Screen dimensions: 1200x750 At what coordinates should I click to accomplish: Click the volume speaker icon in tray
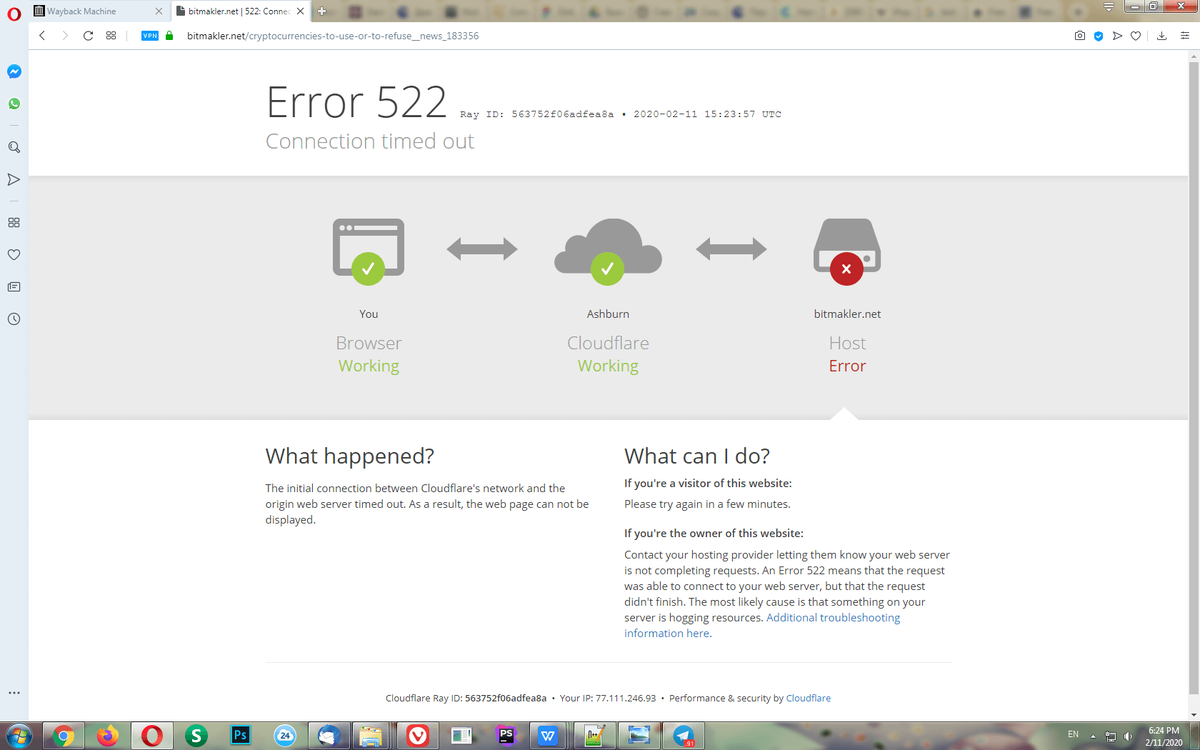[x=1129, y=736]
